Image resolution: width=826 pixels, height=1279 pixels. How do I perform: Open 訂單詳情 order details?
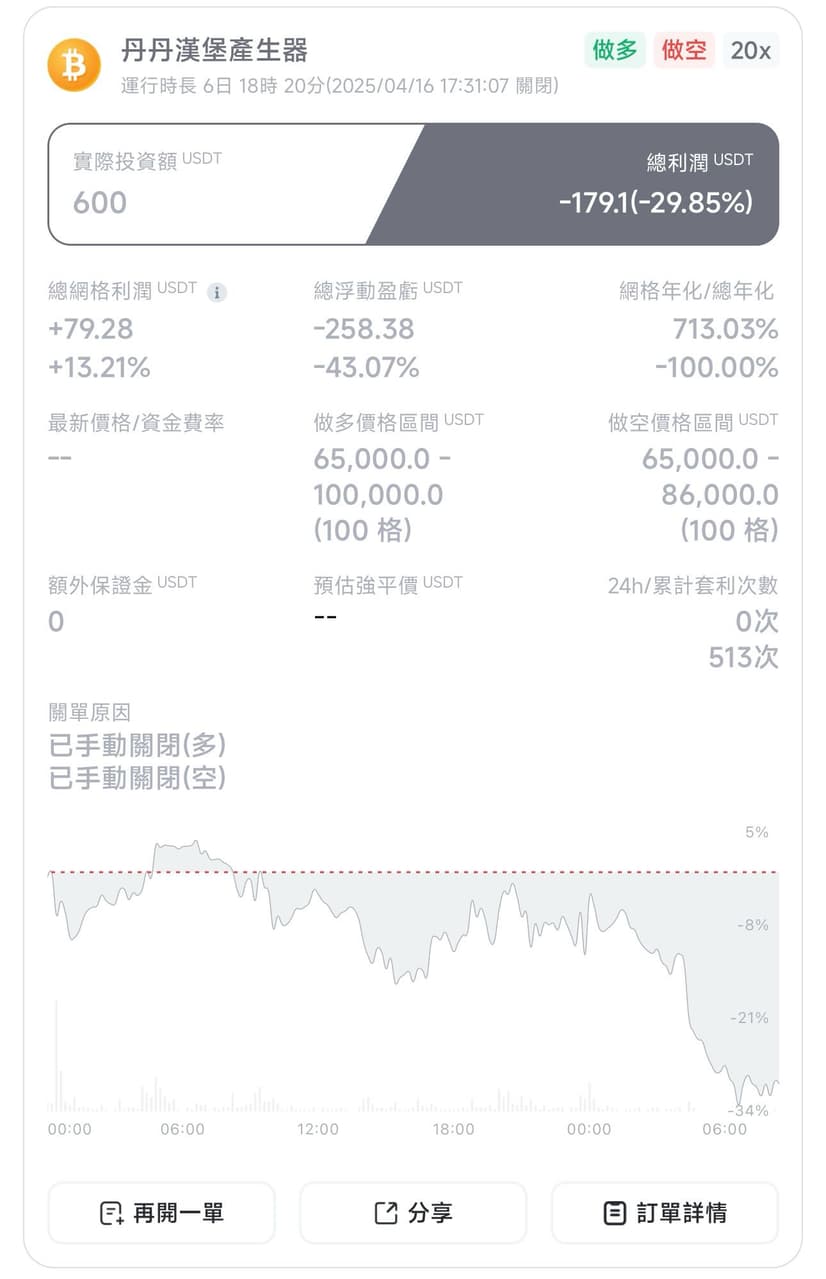[x=665, y=1213]
